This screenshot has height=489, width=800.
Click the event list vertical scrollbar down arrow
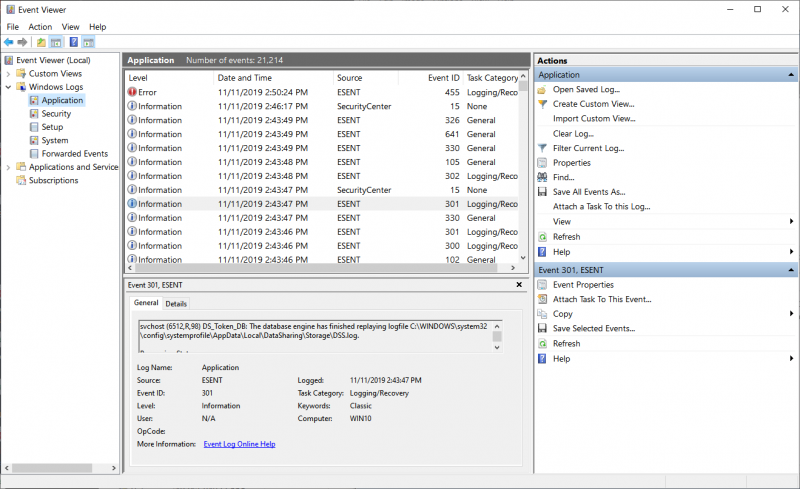point(523,258)
